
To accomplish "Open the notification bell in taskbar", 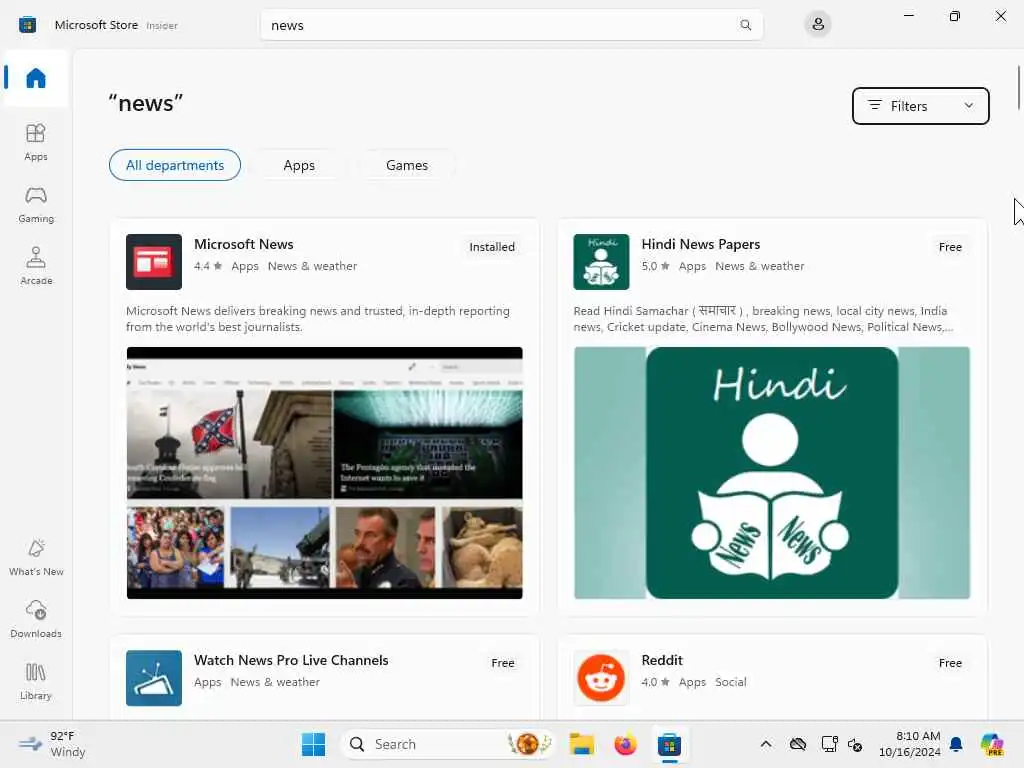I will coord(956,744).
